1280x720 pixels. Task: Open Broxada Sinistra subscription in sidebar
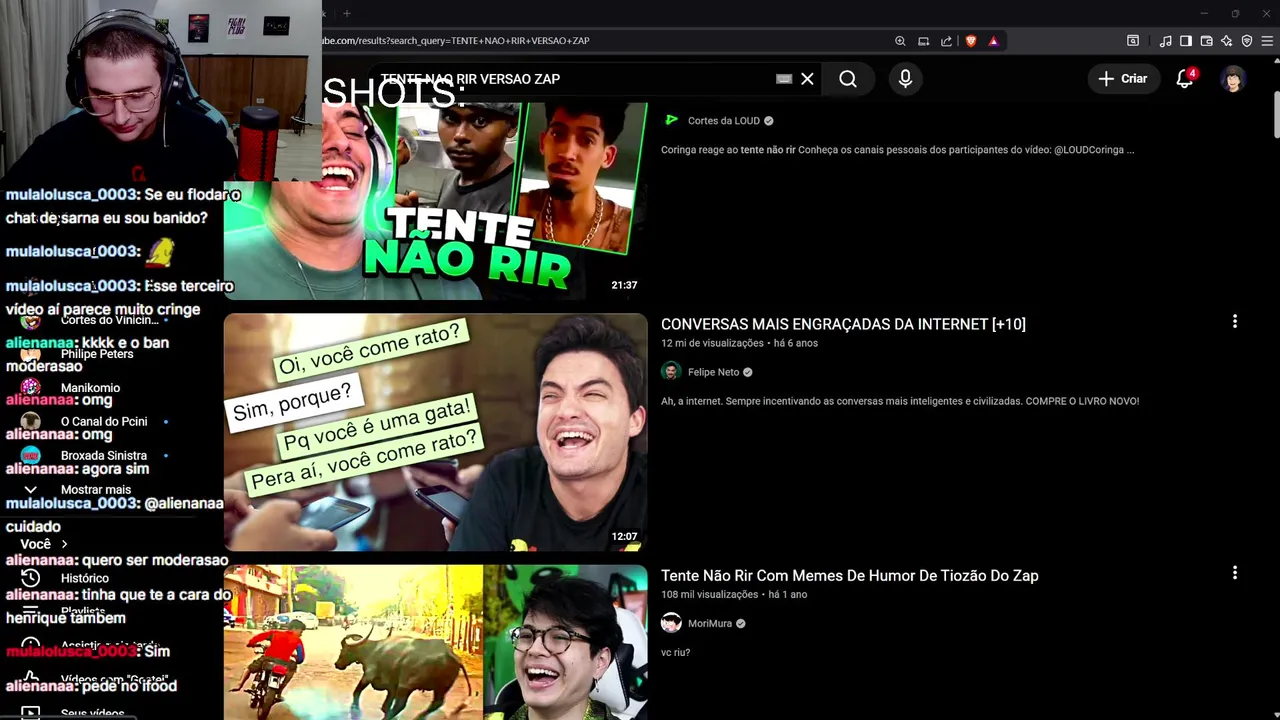[104, 456]
